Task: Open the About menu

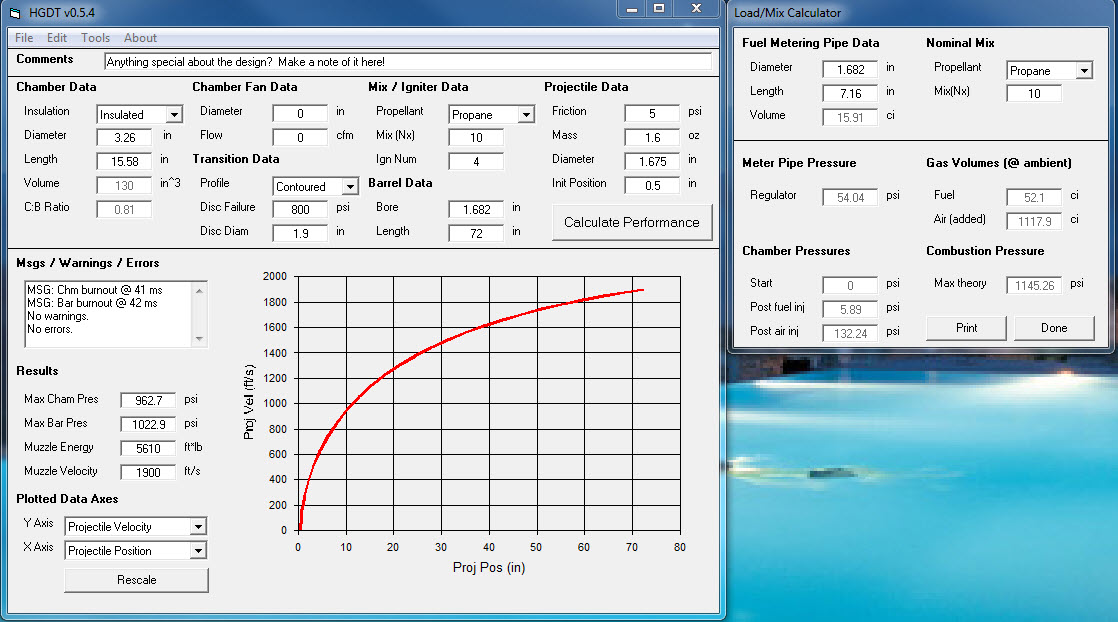Action: click(140, 38)
